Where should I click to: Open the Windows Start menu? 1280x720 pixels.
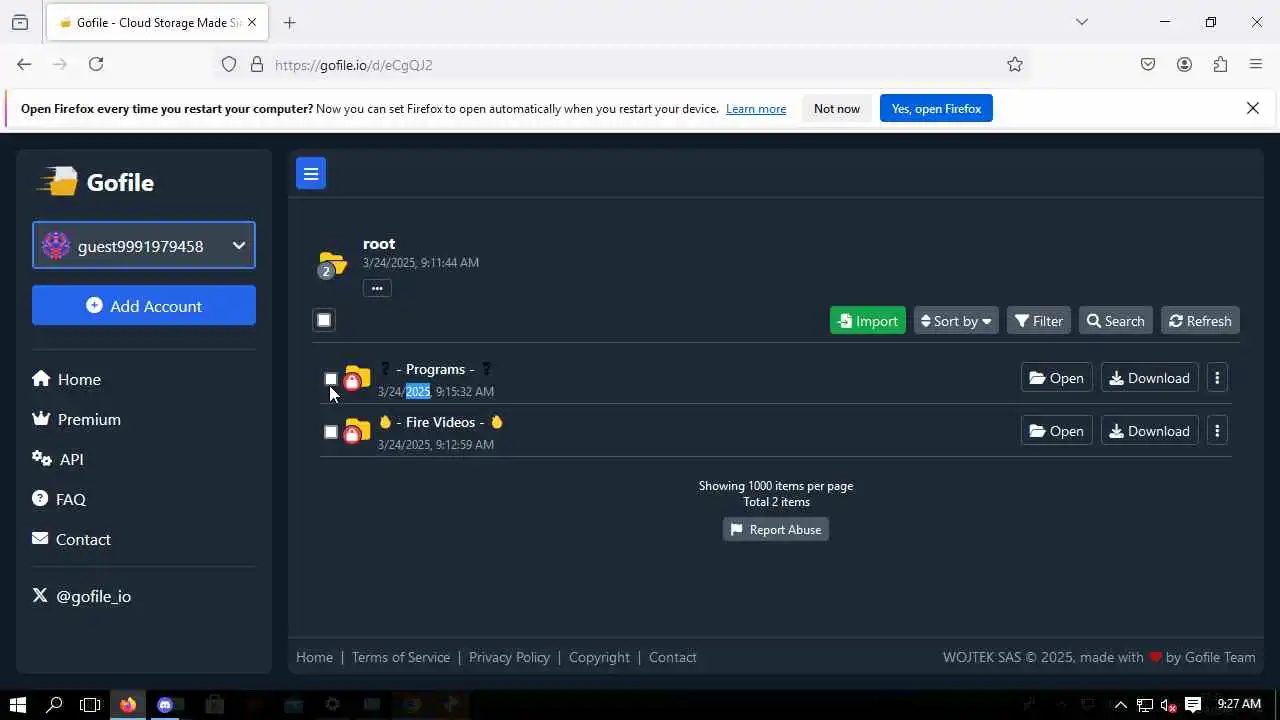(17, 705)
